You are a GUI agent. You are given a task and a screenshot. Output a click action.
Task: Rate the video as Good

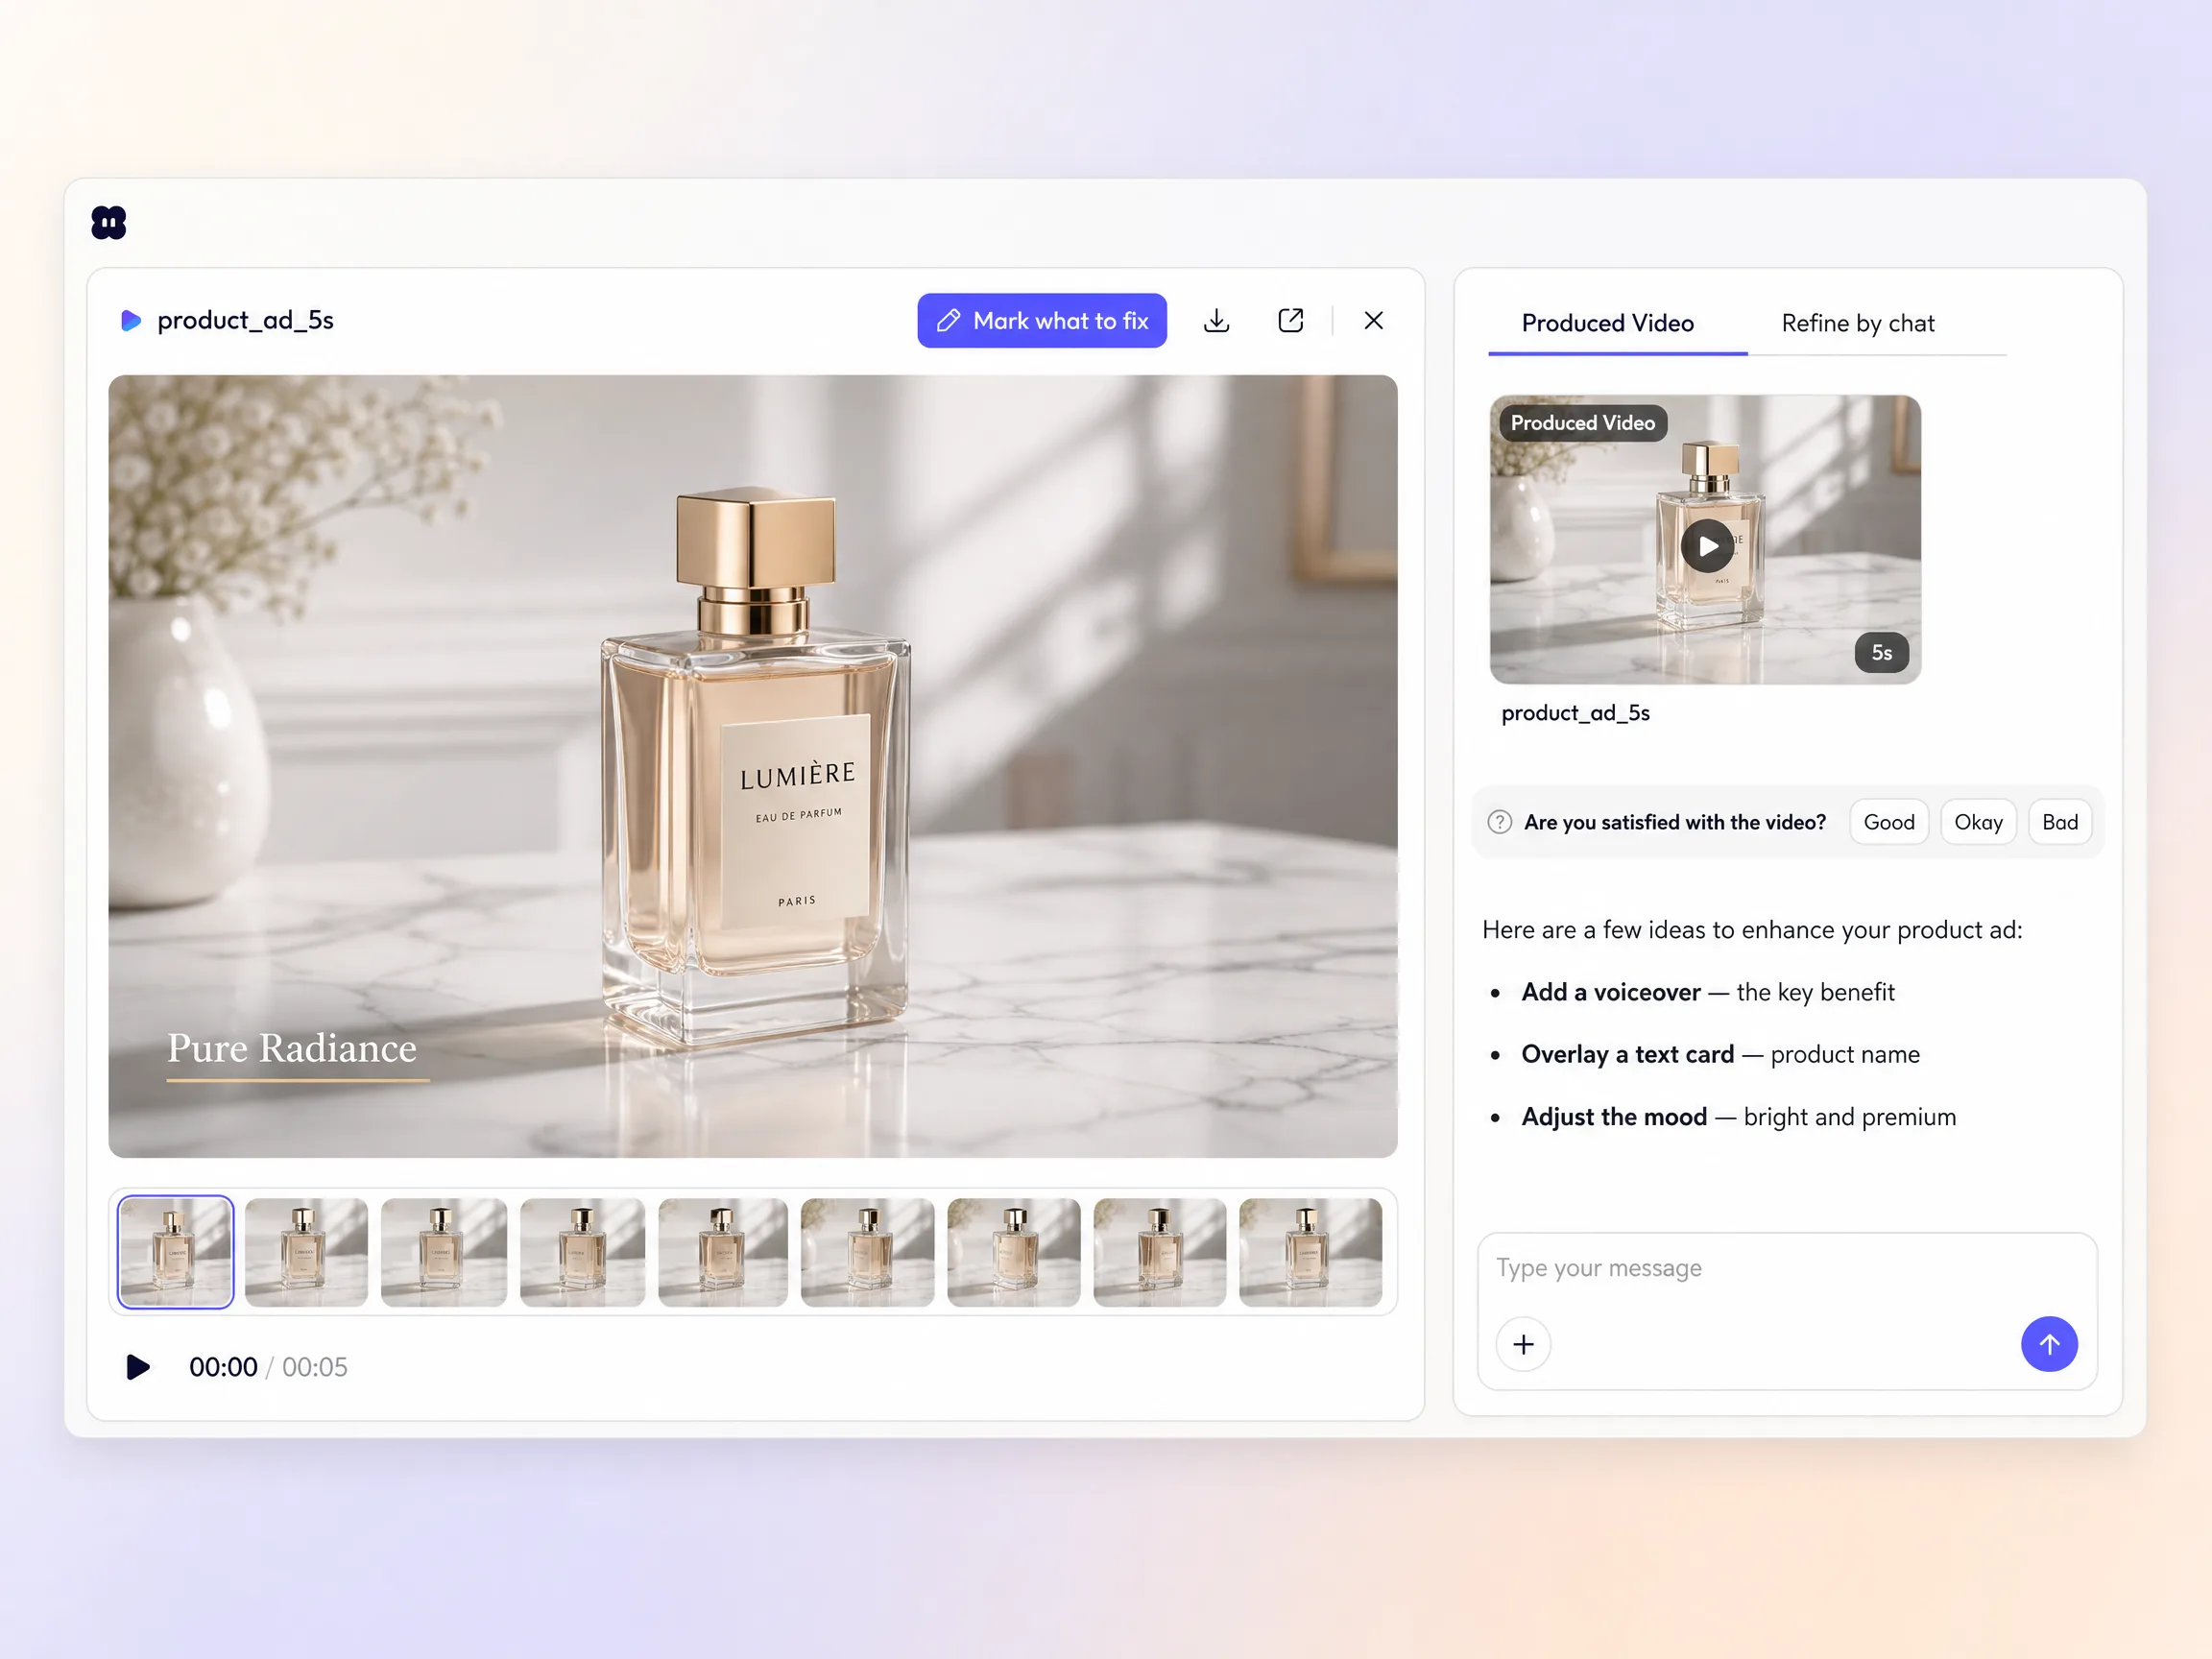point(1889,822)
